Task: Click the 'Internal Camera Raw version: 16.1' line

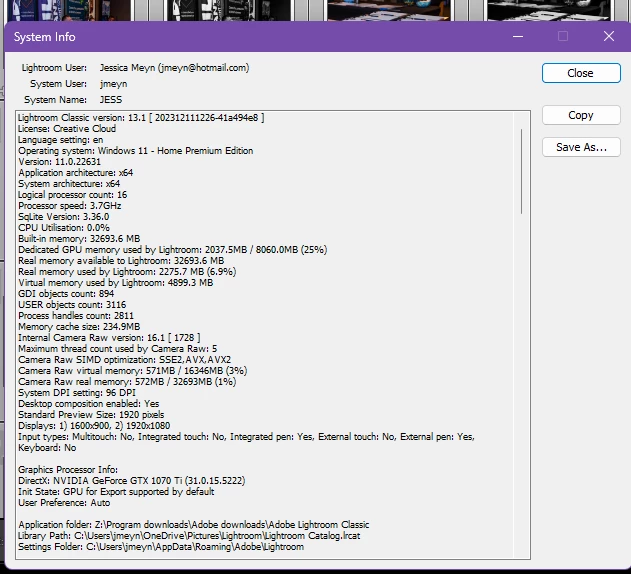Action: (109, 337)
